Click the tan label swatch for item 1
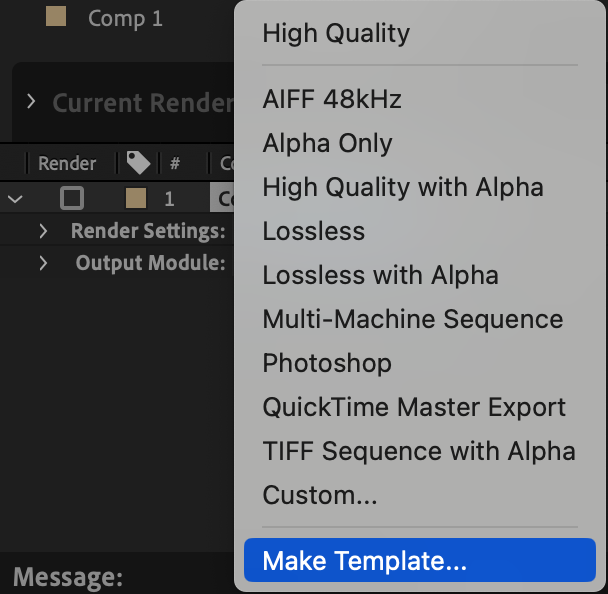Image resolution: width=608 pixels, height=594 pixels. (x=136, y=198)
